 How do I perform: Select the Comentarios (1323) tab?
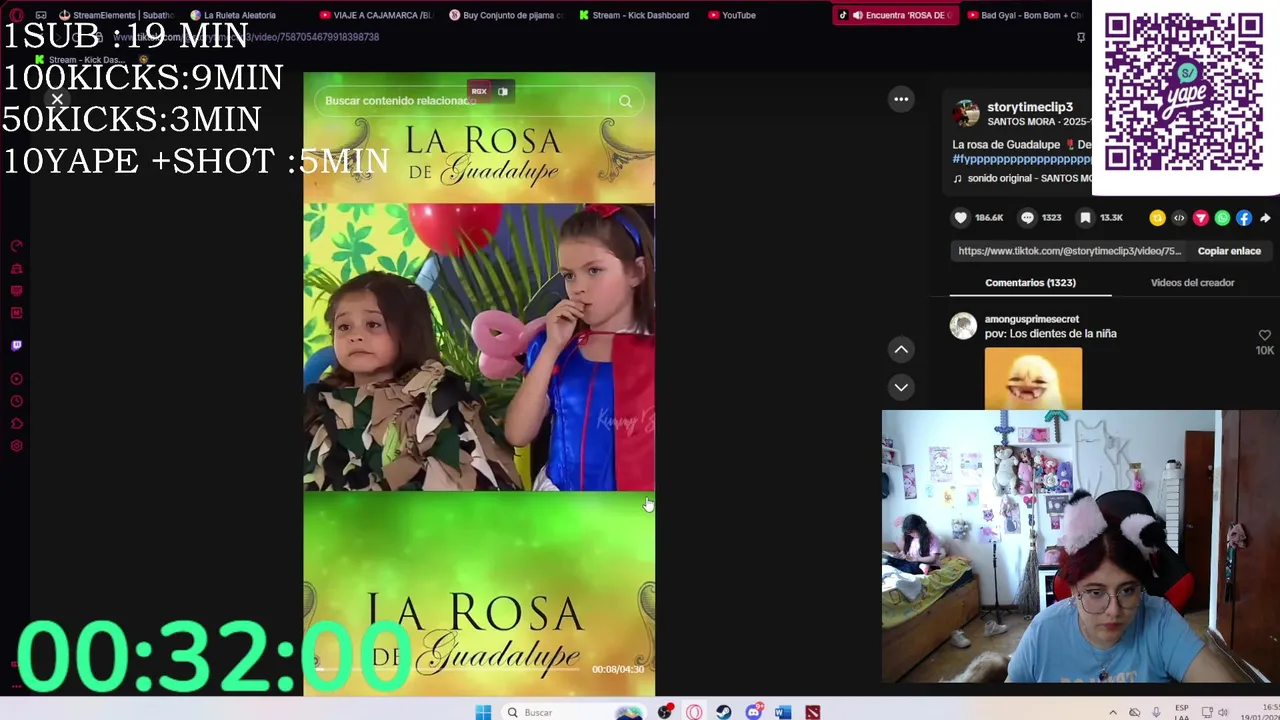(1030, 283)
